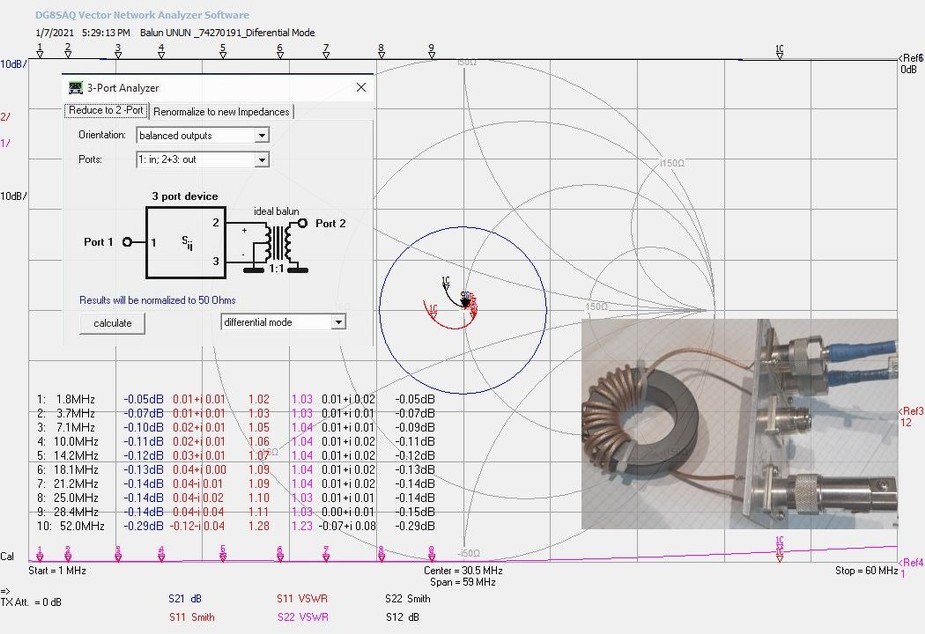Viewport: 925px width, 634px height.
Task: Open the differential mode dropdown
Action: pos(338,322)
